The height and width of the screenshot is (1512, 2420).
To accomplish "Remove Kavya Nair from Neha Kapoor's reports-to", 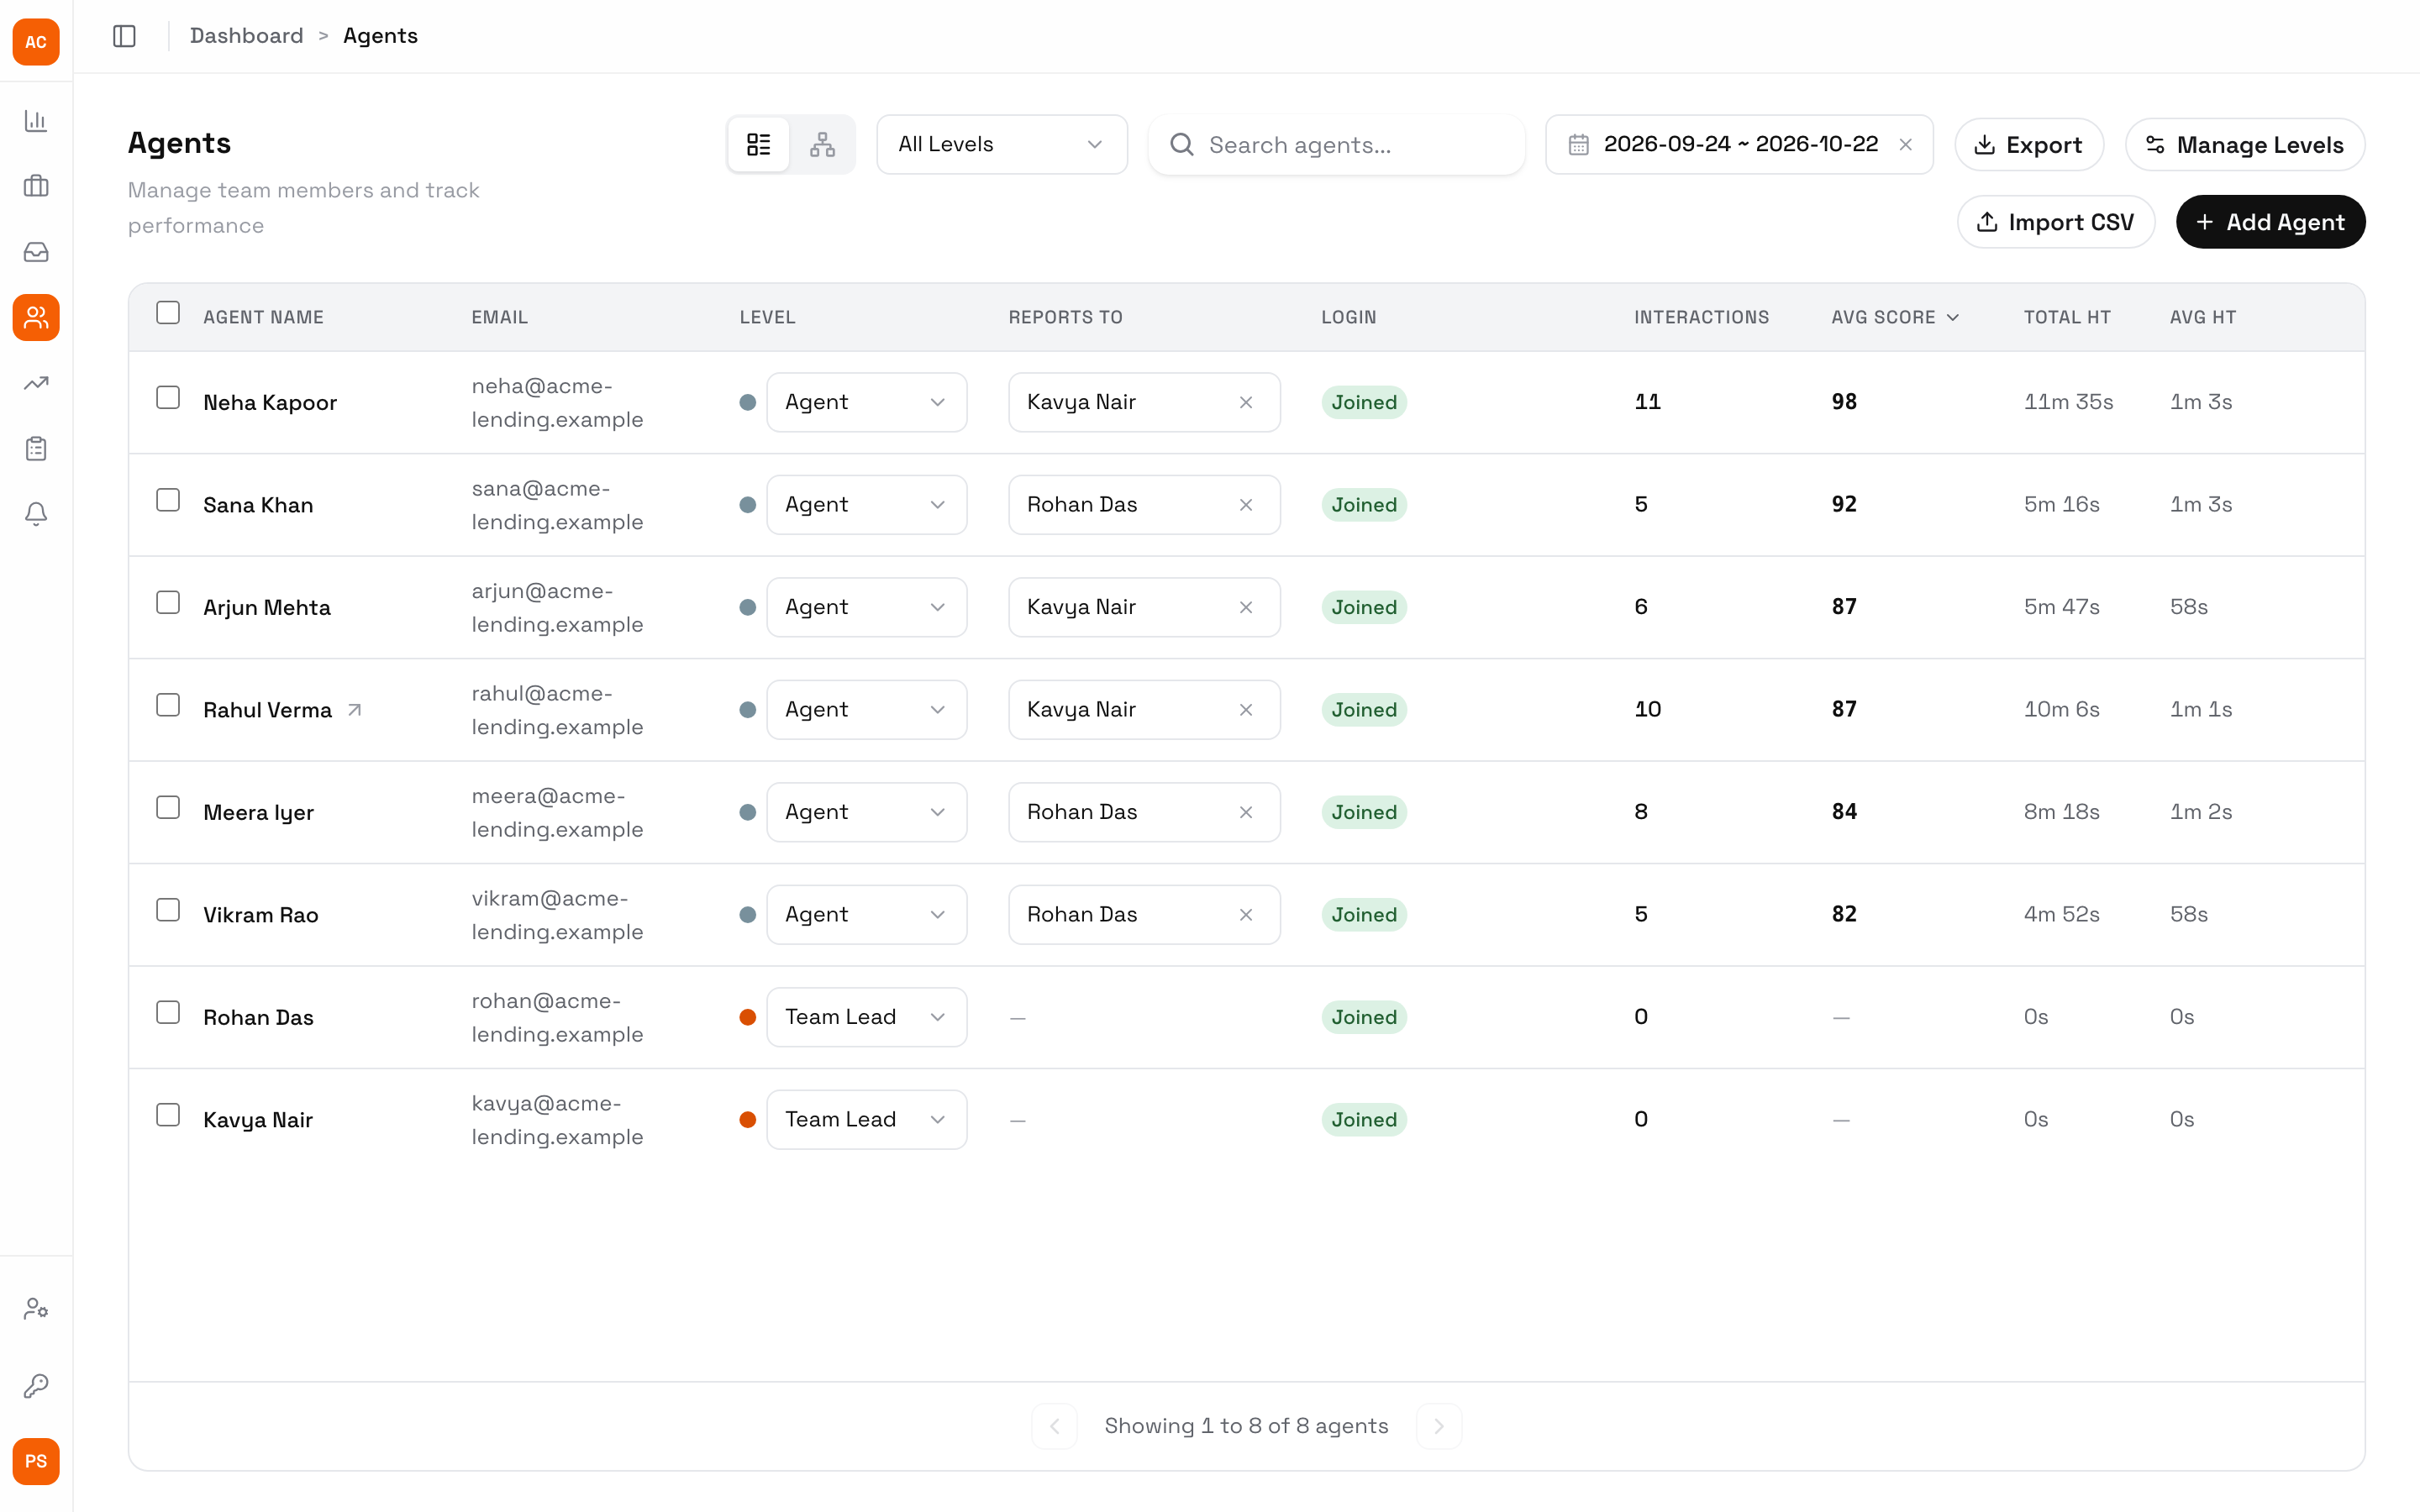I will (1246, 402).
